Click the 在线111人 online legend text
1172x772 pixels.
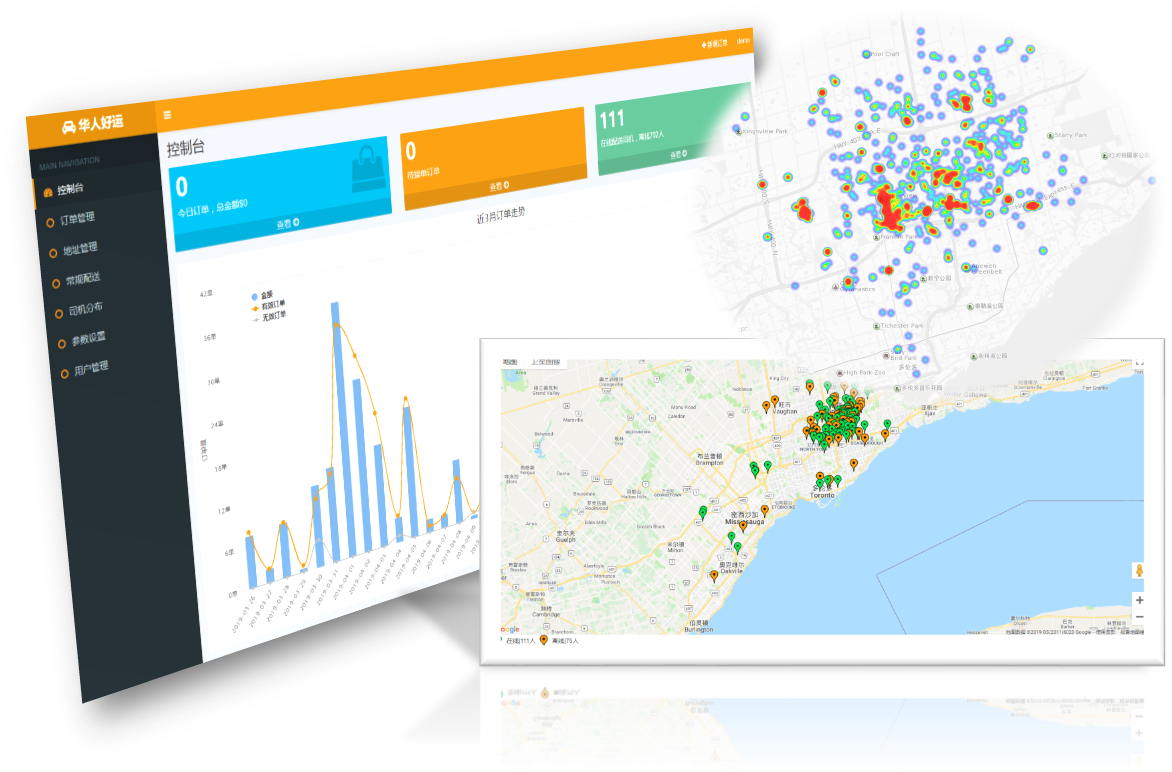(520, 641)
